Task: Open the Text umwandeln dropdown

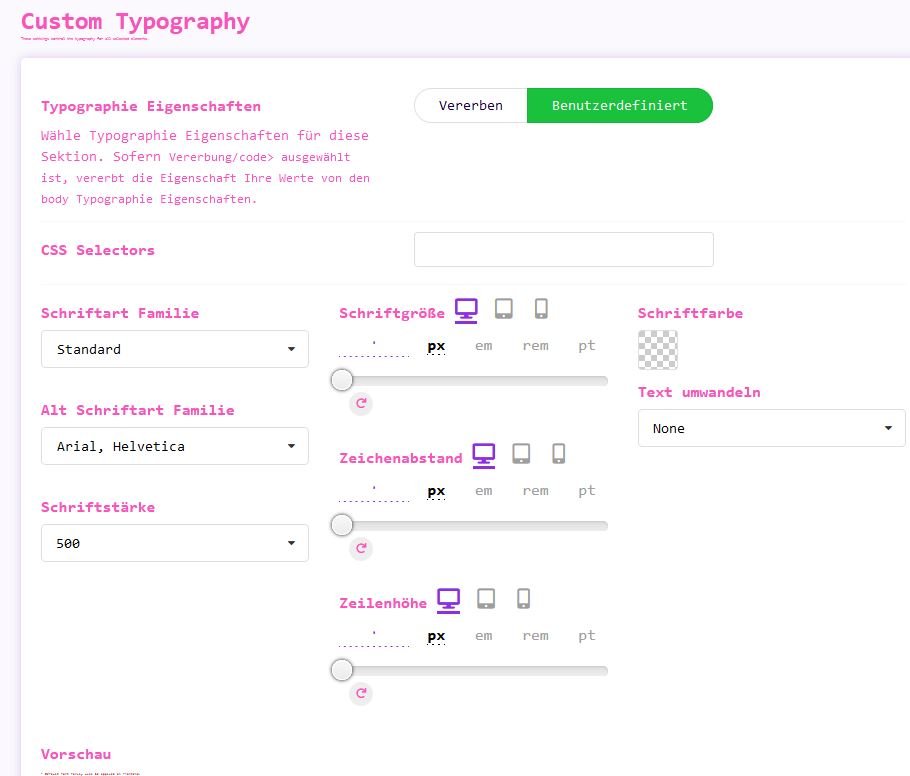Action: [x=771, y=428]
